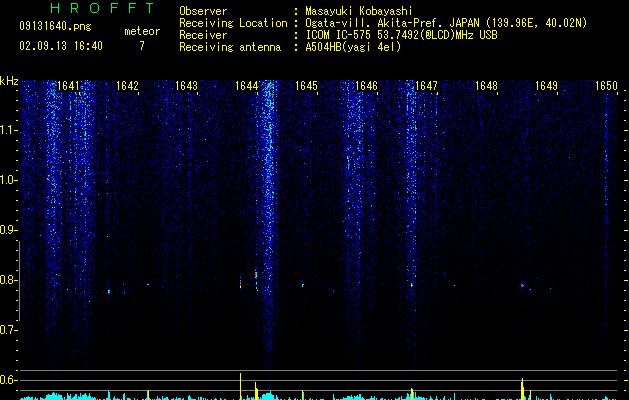Click the 1.1 frequency axis label

click(x=8, y=130)
